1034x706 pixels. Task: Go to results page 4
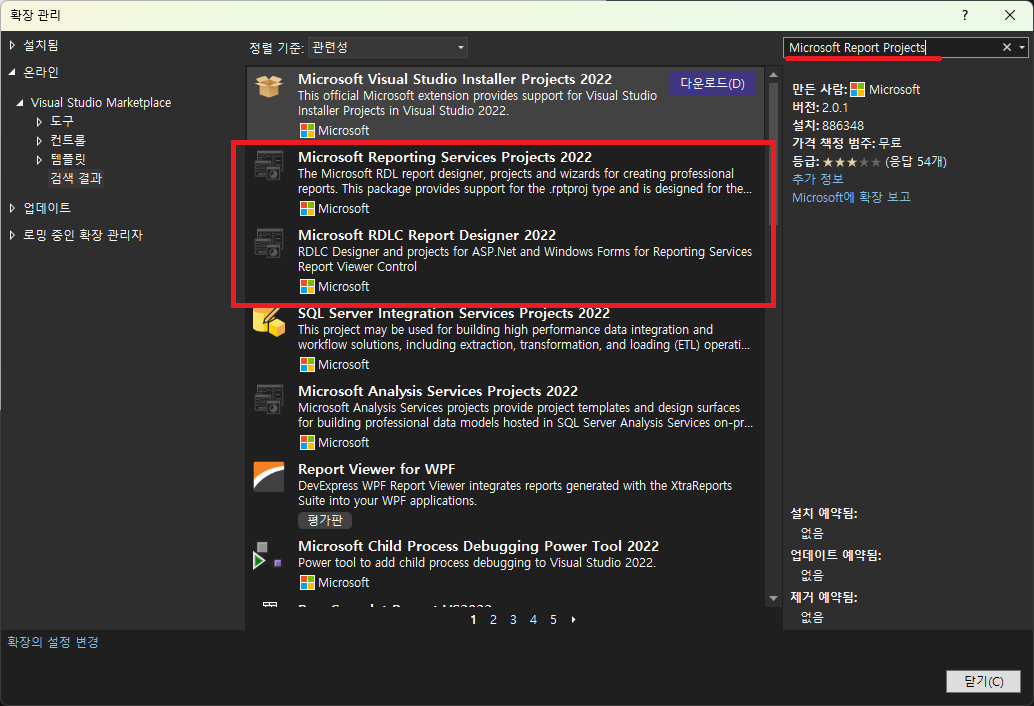(533, 620)
